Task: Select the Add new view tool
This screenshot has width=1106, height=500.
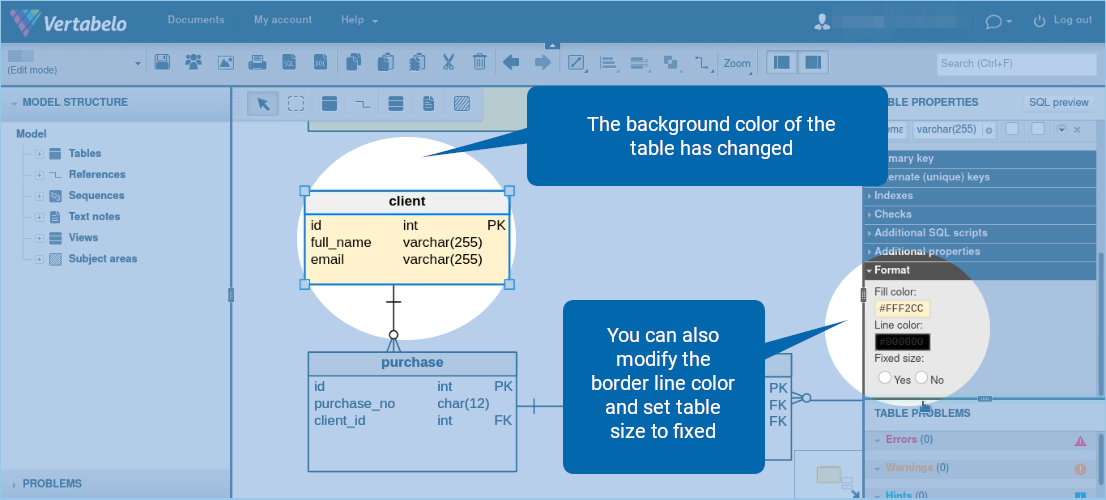Action: coord(396,104)
